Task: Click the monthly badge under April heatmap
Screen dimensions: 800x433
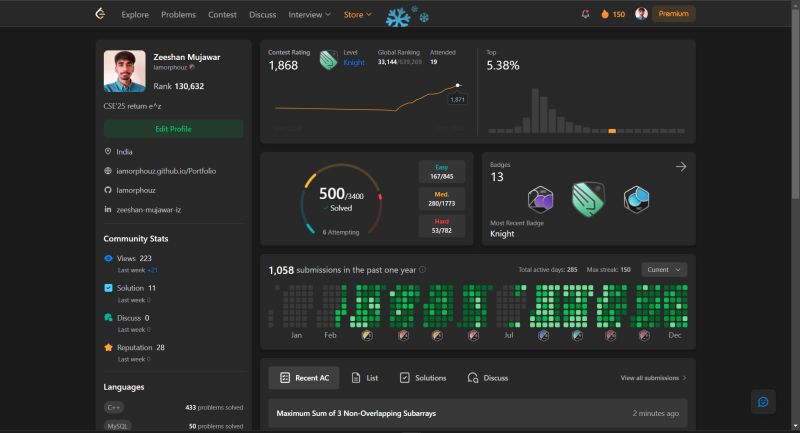Action: [x=403, y=336]
